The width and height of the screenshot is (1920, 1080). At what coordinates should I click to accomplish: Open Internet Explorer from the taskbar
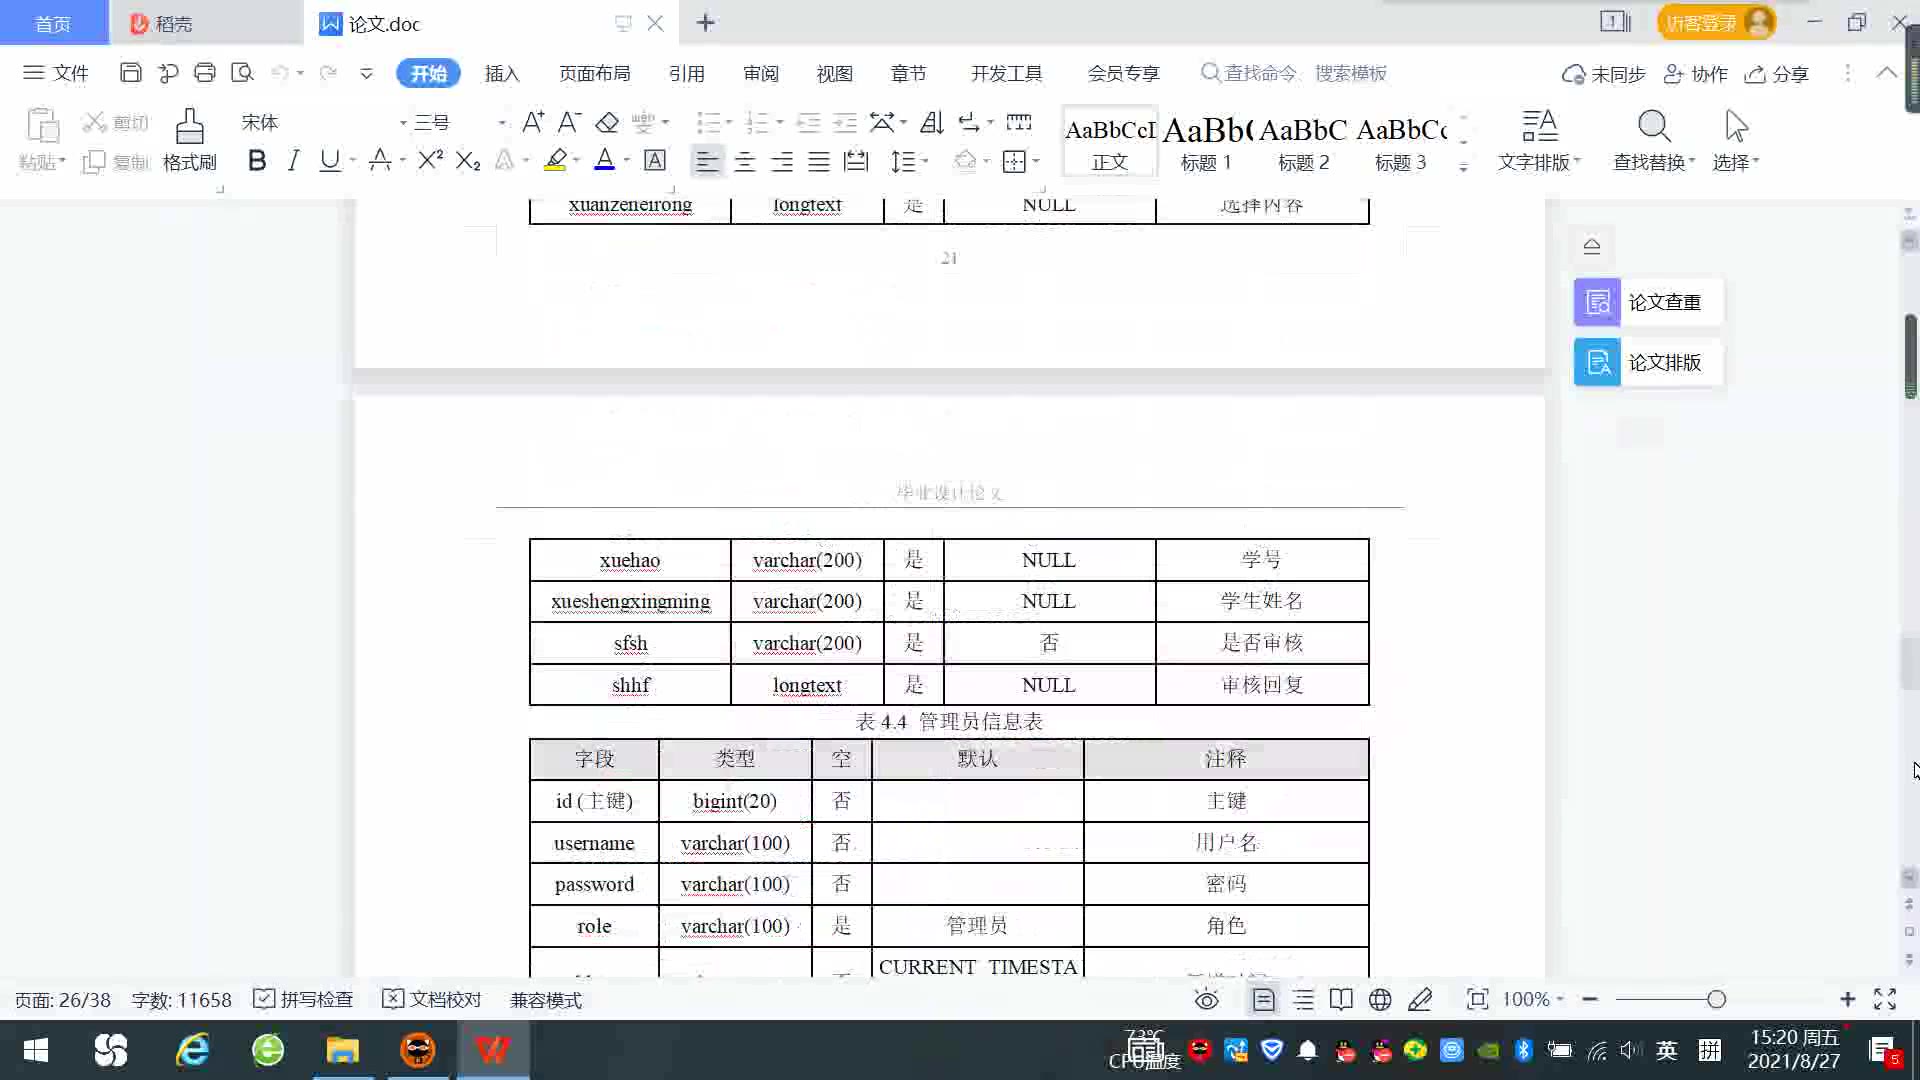tap(192, 1050)
